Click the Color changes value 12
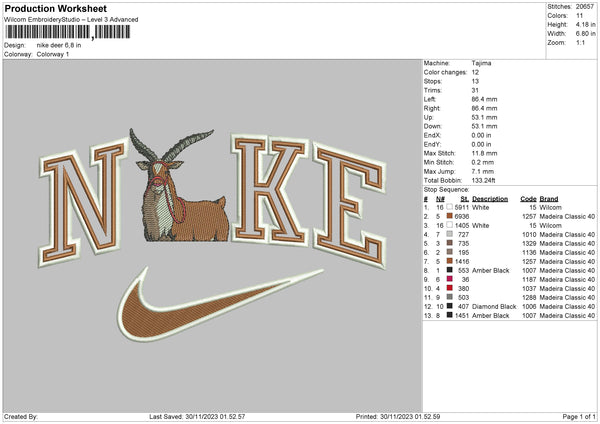 475,72
